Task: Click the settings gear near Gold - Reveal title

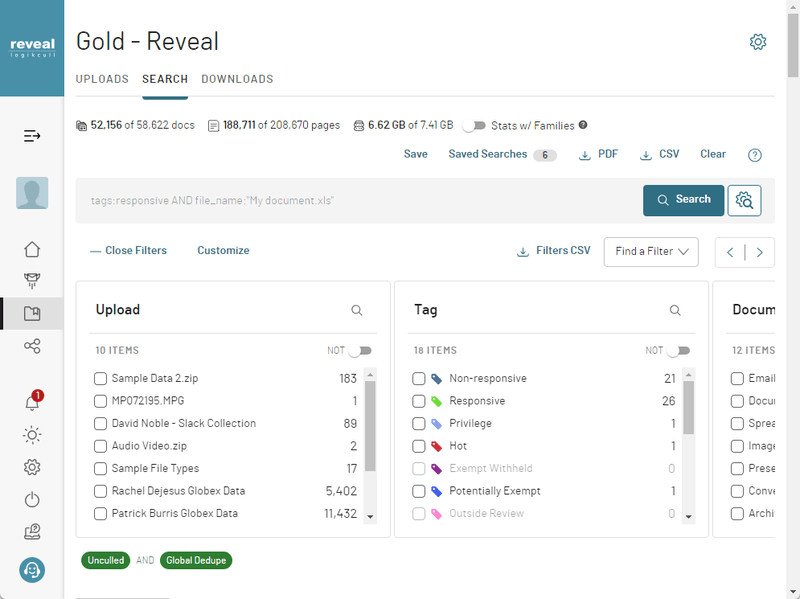Action: pos(757,41)
